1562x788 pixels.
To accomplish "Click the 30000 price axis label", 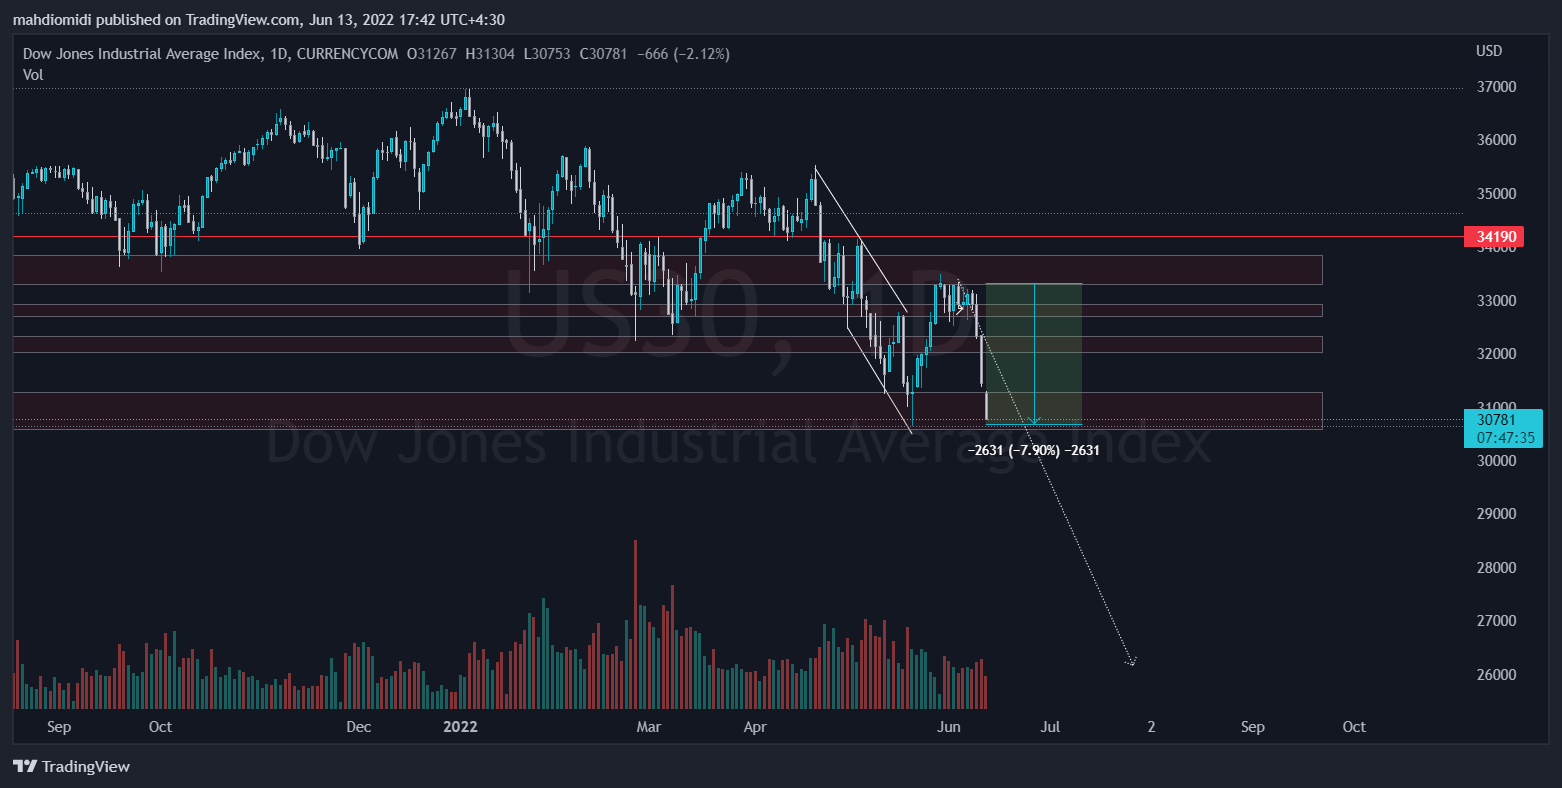I will (1496, 461).
